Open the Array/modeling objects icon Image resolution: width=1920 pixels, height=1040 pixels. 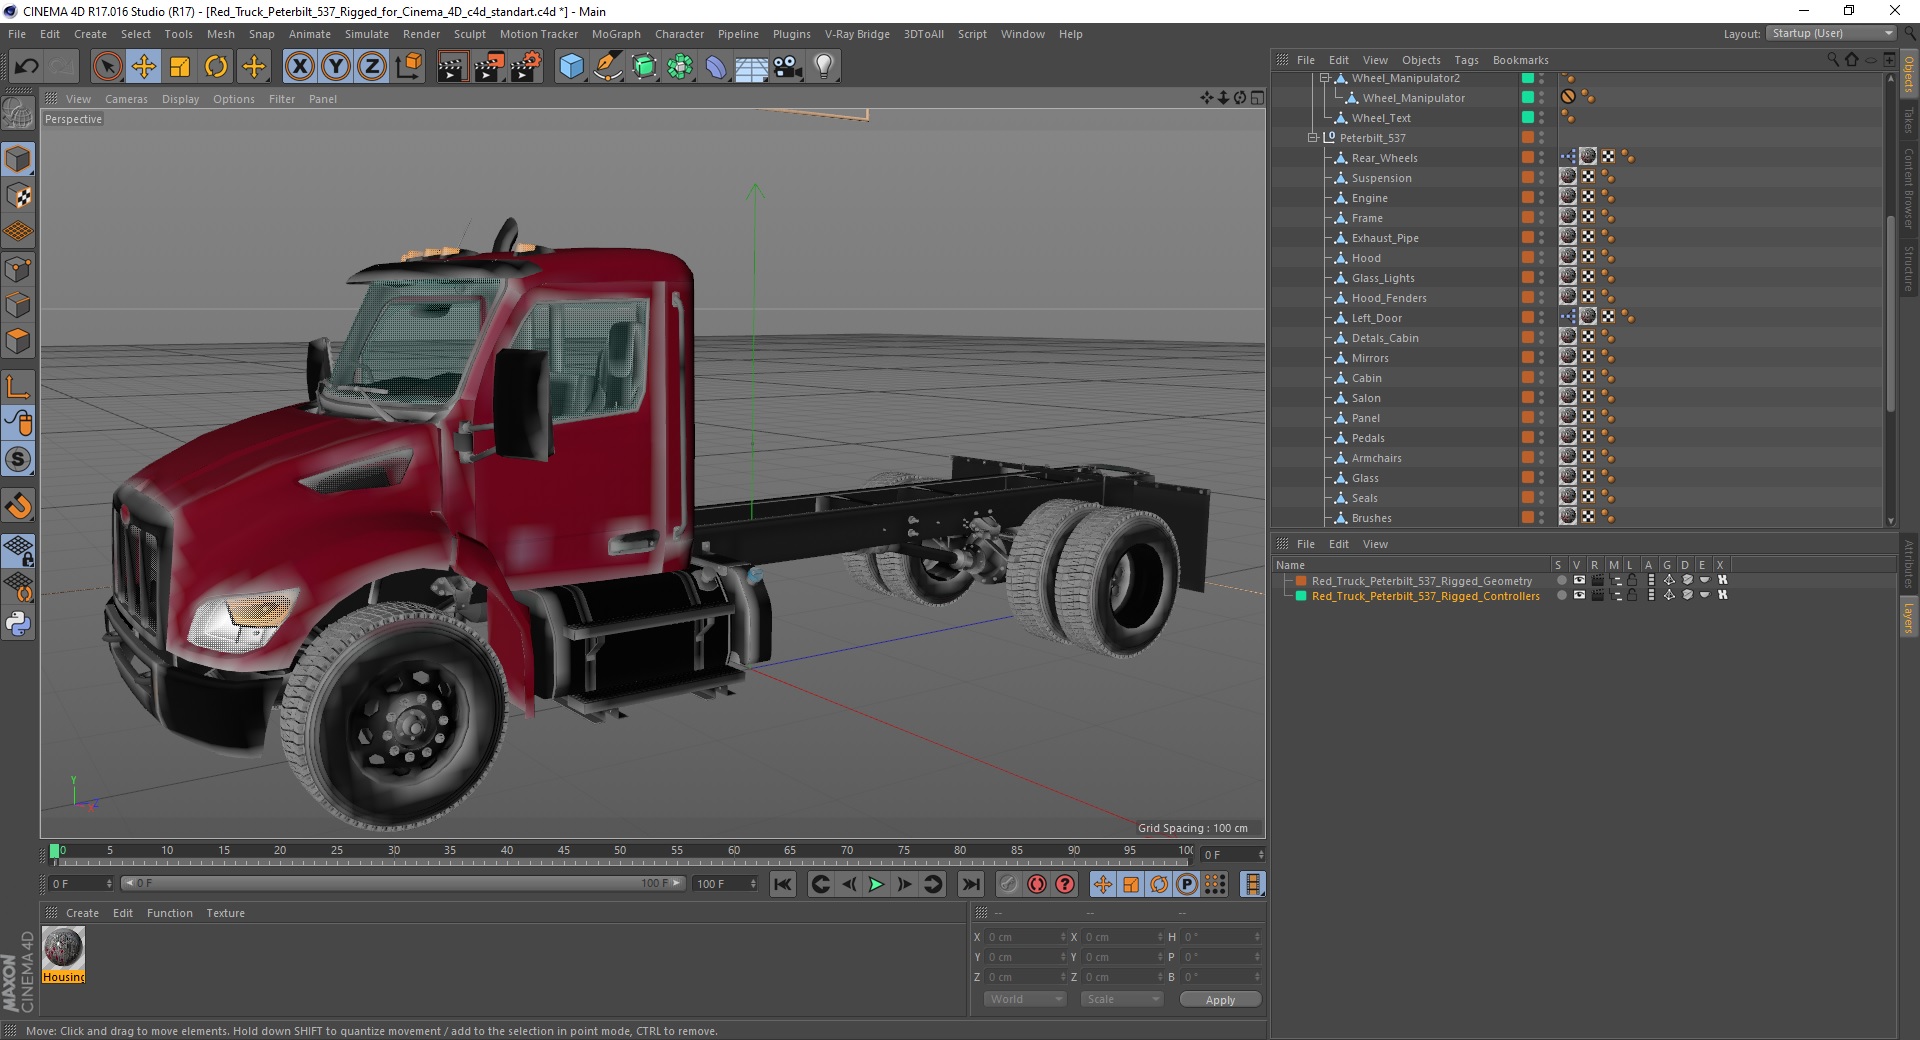click(x=680, y=67)
